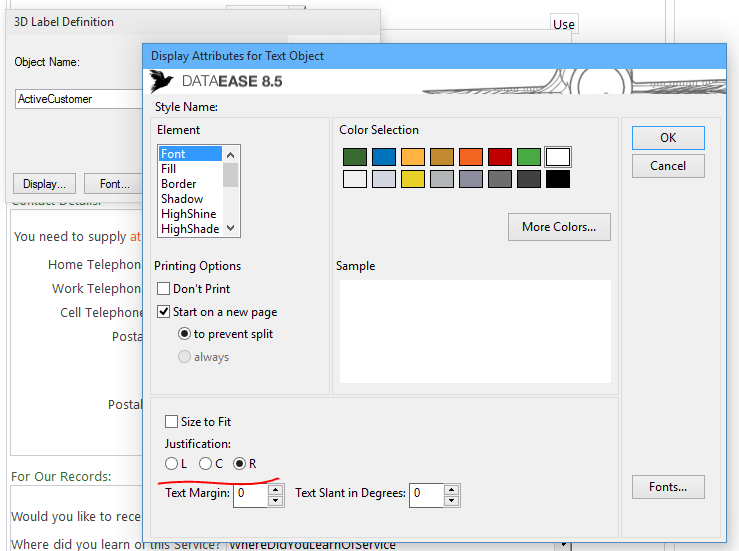Pick the bright green color swatch
Viewport: 739px width, 551px height.
[529, 157]
